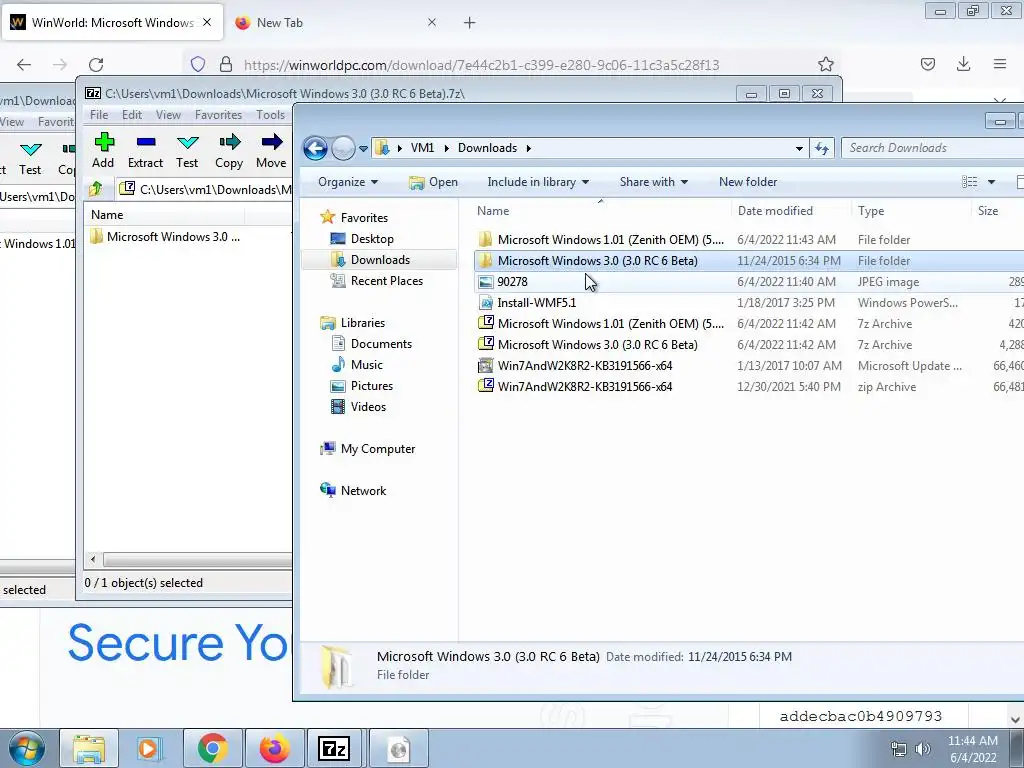Click Open button in Explorer toolbar

tap(434, 182)
